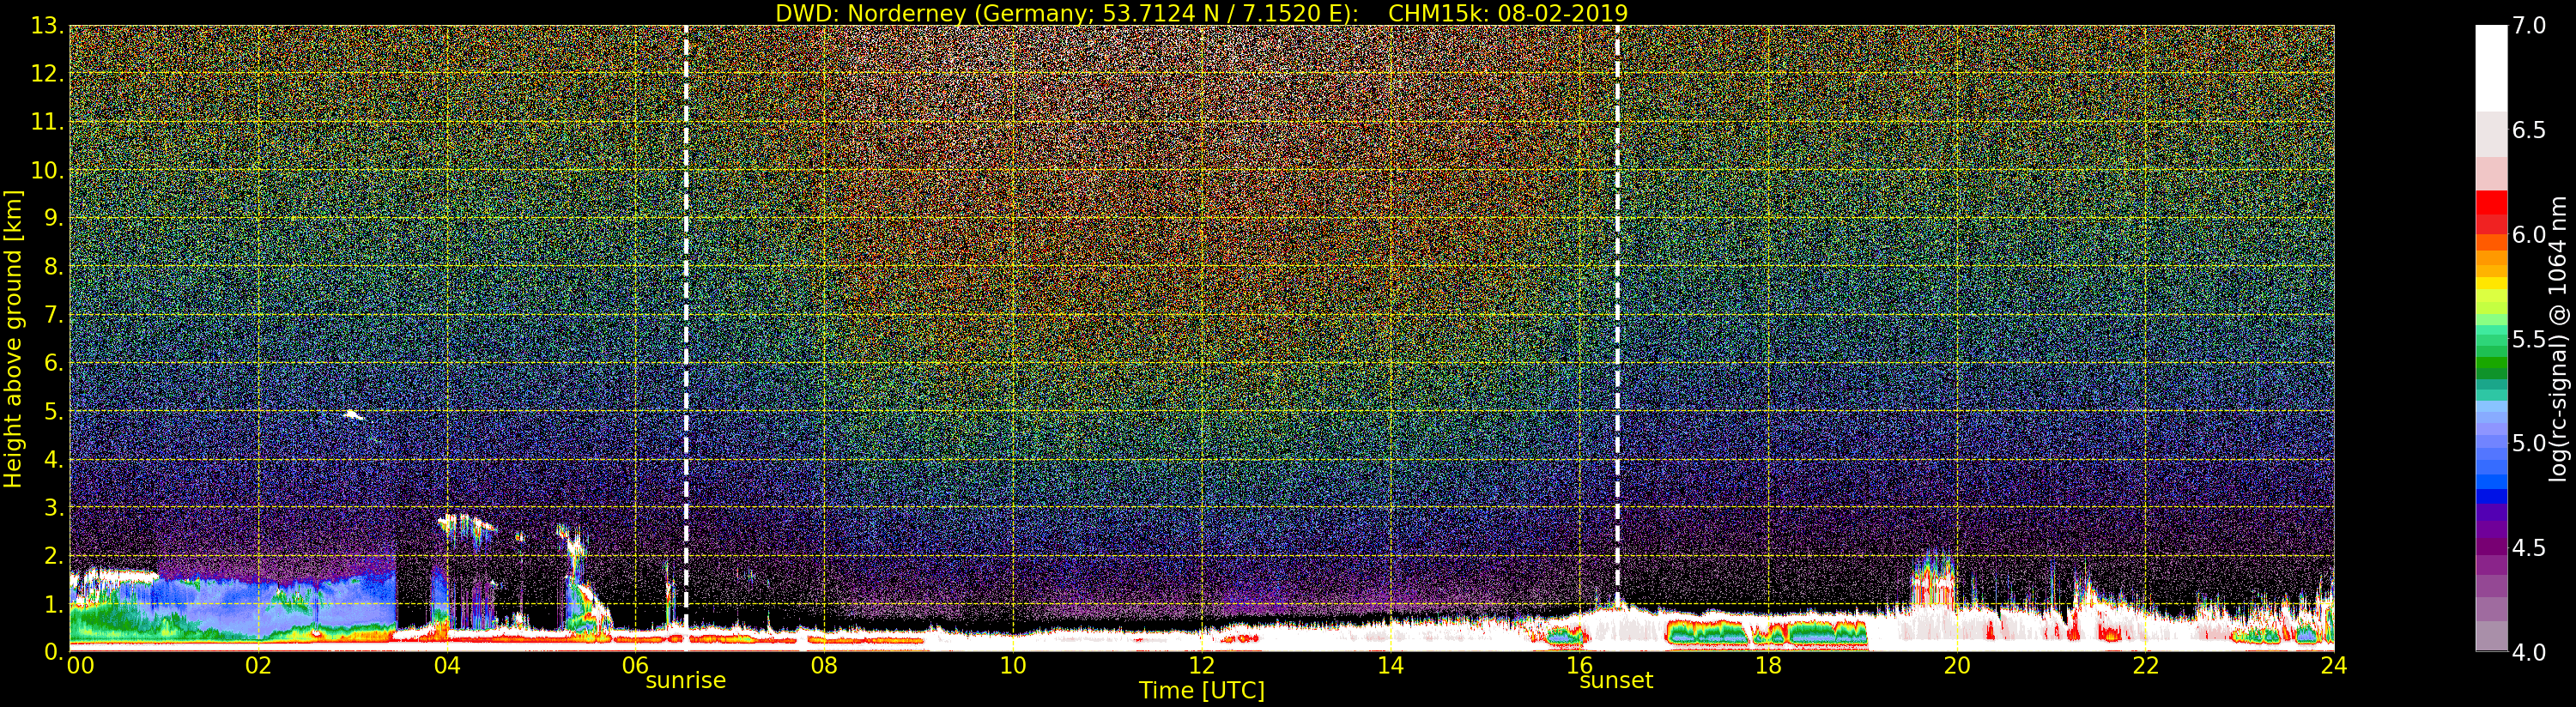Viewport: 2576px width, 707px height.
Task: Click the colorbar tick value 4.0
Action: click(x=2529, y=652)
